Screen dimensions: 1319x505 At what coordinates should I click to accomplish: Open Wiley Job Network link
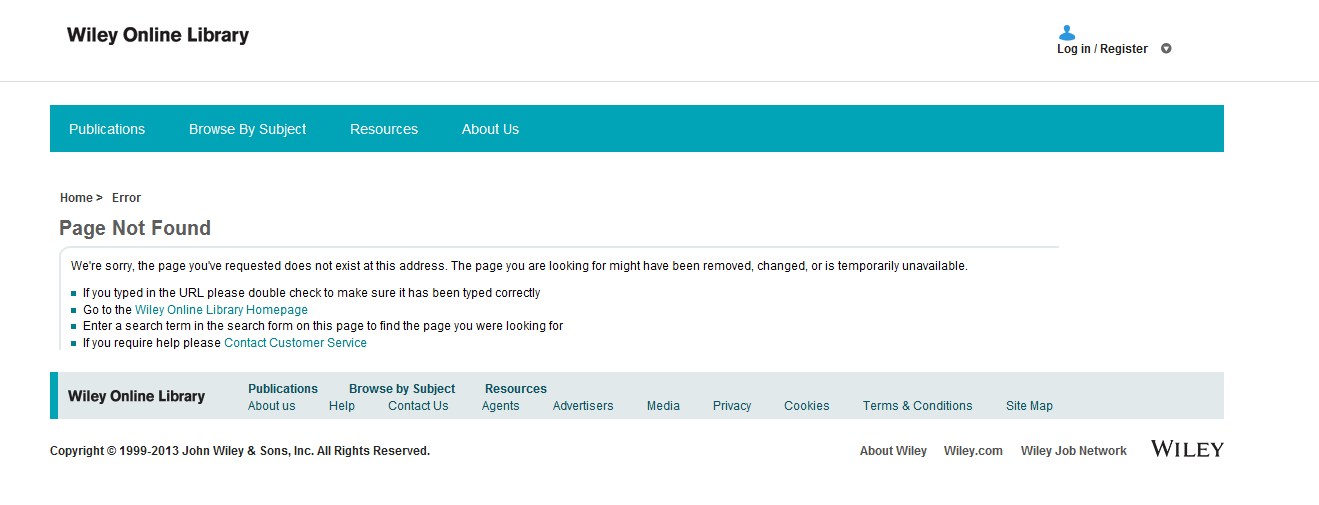click(x=1074, y=451)
